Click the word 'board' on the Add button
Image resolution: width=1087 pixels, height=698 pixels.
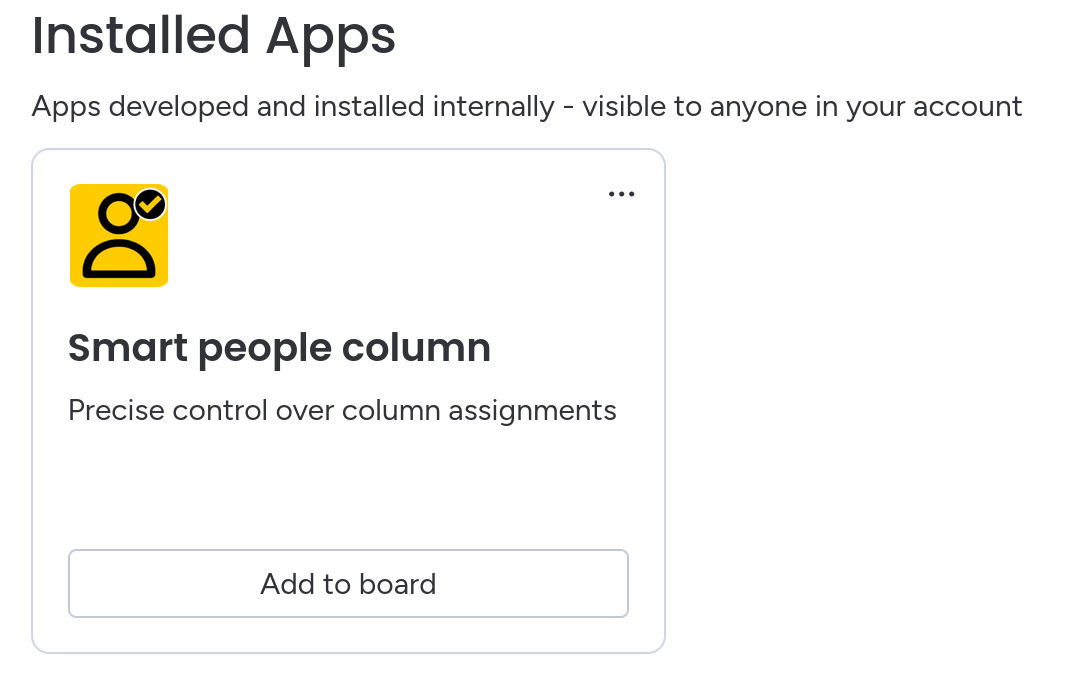point(398,584)
